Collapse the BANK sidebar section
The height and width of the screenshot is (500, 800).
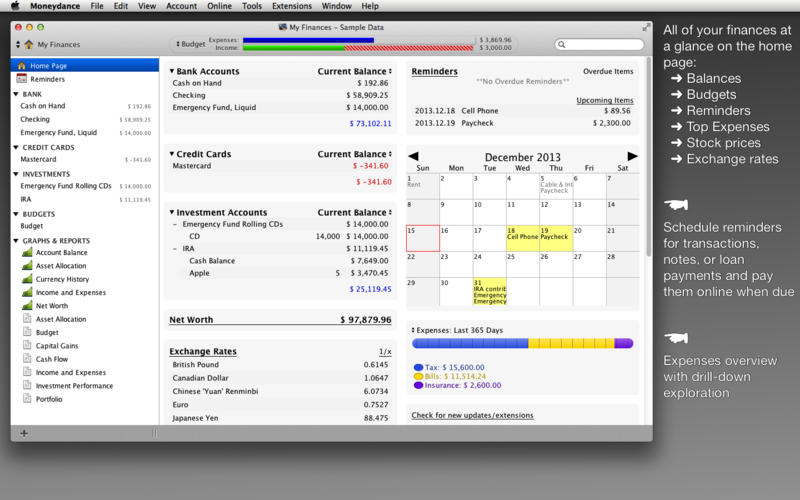coord(16,94)
